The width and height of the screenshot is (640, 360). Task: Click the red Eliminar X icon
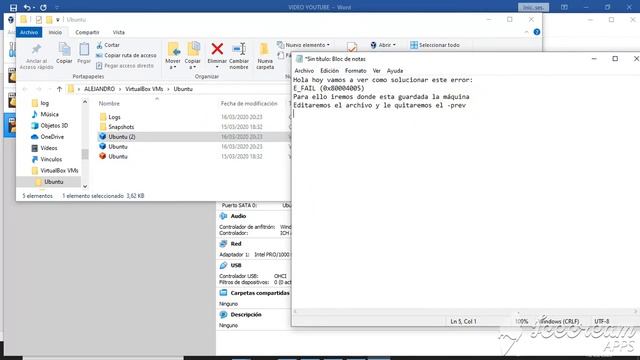[x=217, y=49]
